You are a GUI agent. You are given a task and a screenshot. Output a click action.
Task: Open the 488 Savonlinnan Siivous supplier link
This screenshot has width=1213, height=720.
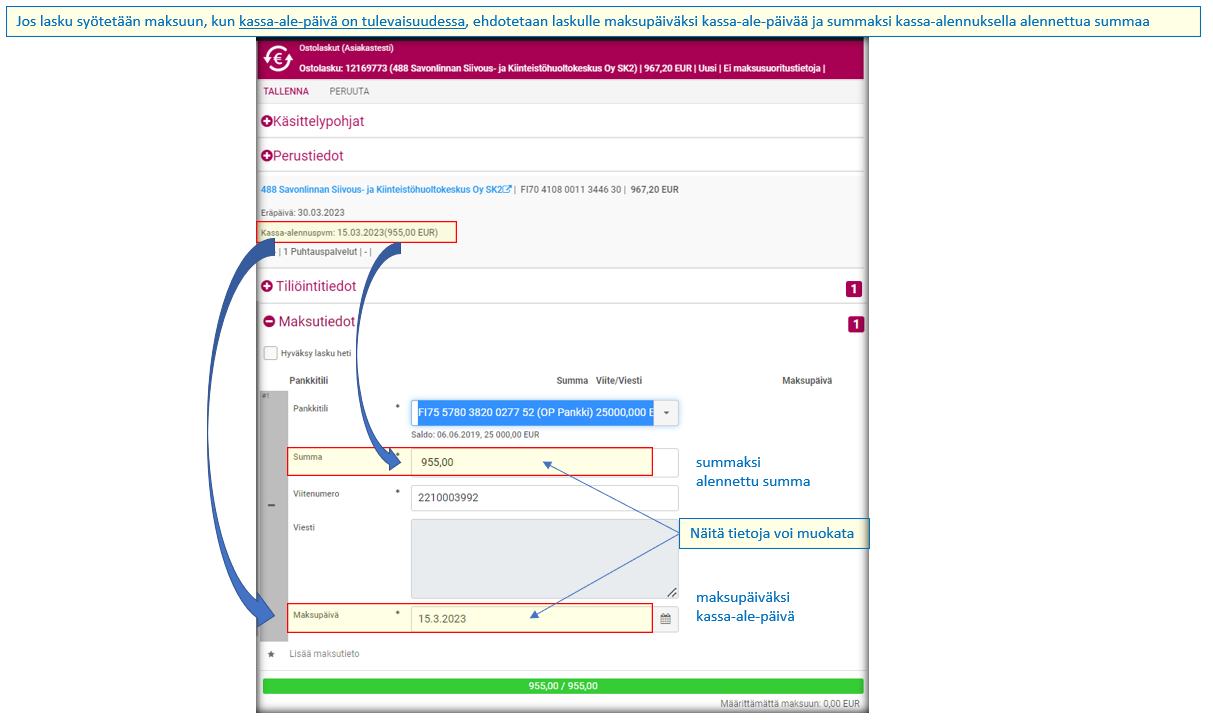[x=381, y=189]
